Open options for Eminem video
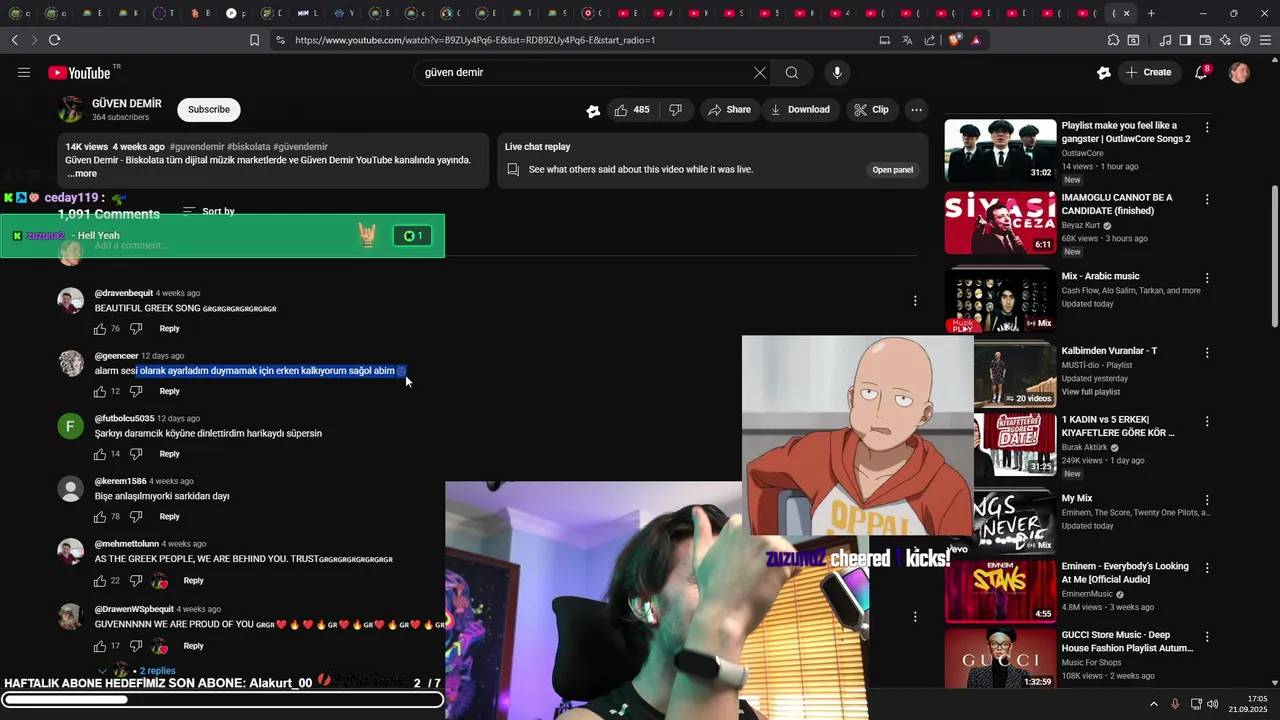This screenshot has height=720, width=1280. (x=1207, y=568)
